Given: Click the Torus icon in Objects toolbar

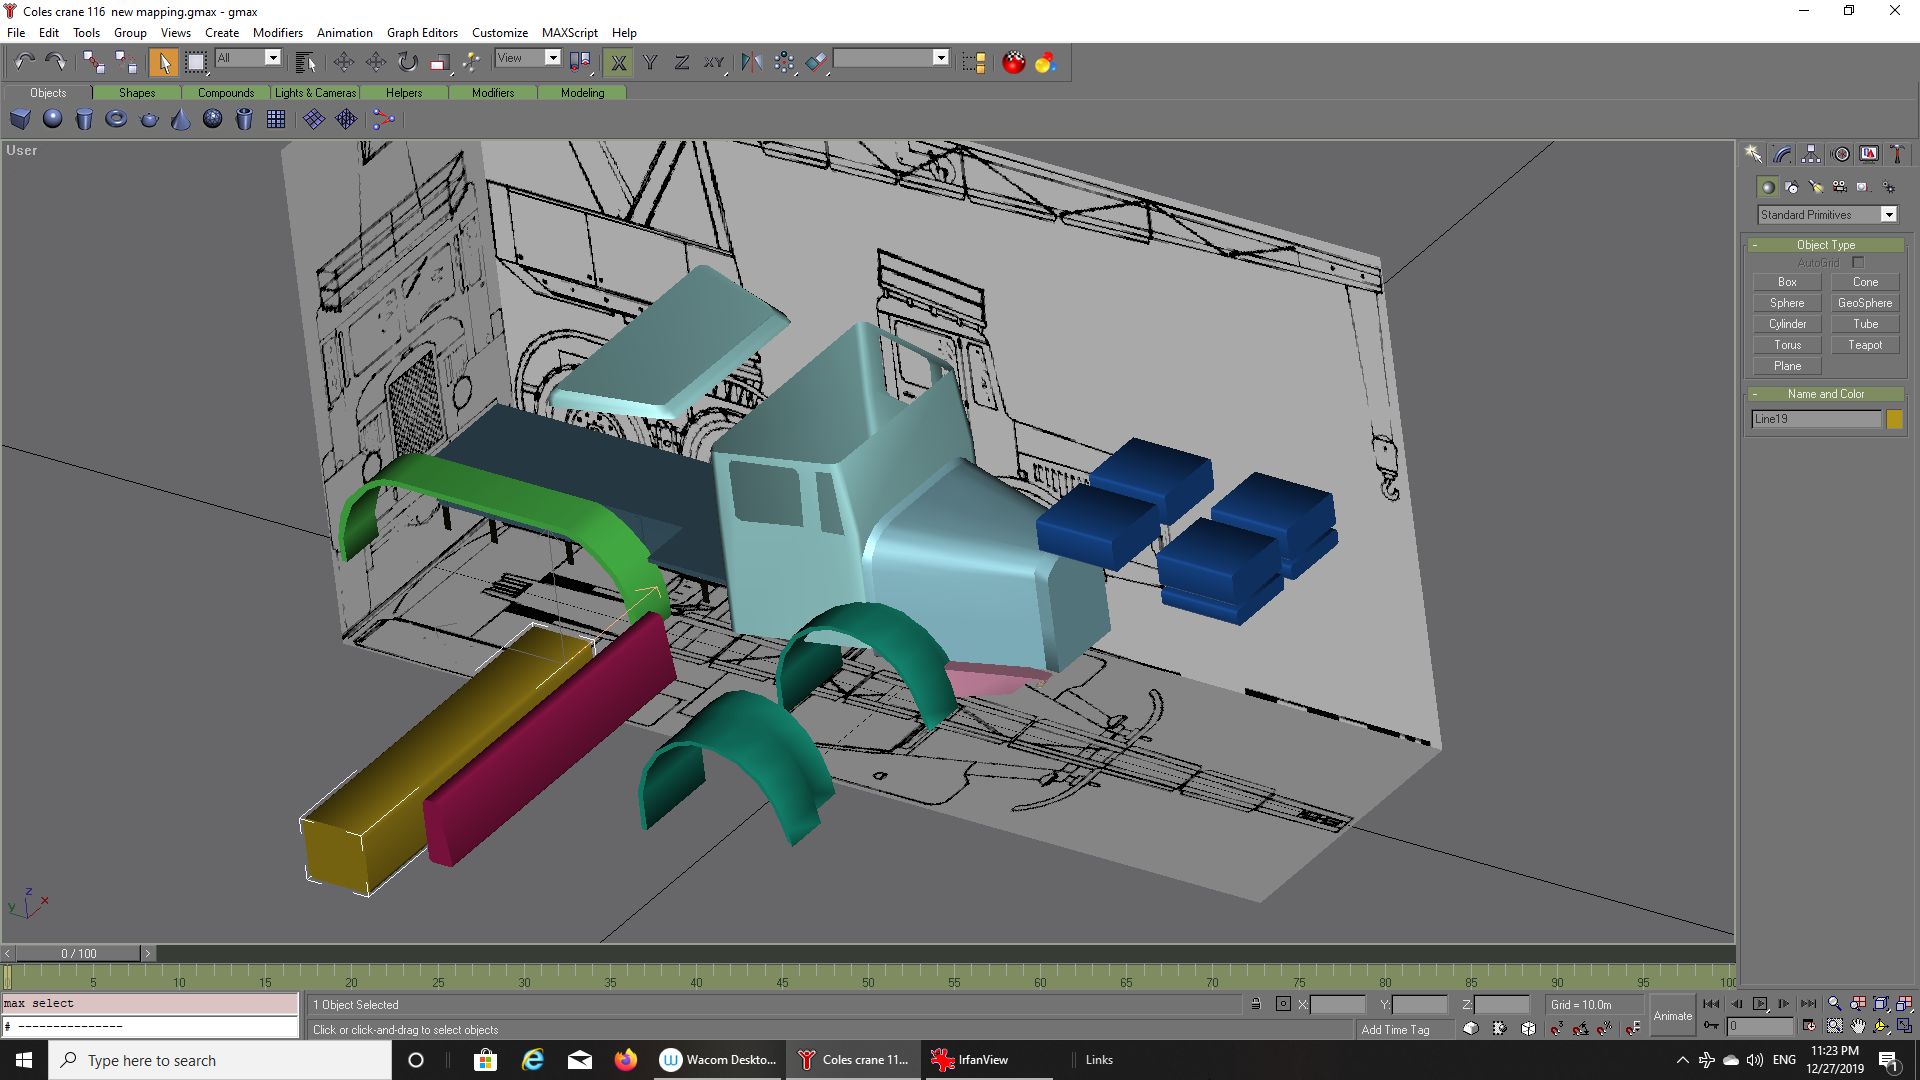Looking at the screenshot, I should click(116, 119).
